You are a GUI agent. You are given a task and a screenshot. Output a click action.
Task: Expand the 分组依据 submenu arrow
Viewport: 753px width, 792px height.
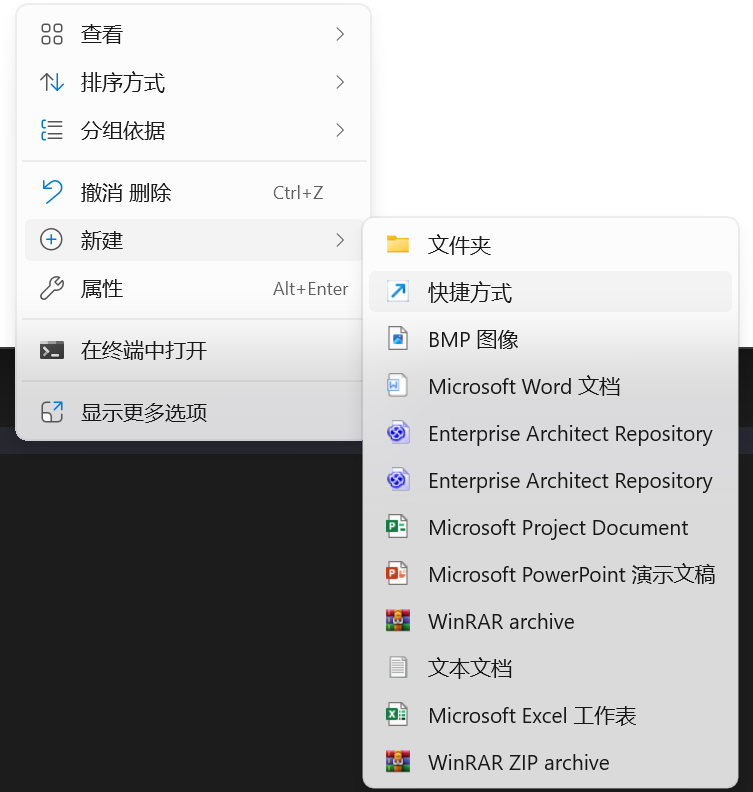(x=340, y=130)
